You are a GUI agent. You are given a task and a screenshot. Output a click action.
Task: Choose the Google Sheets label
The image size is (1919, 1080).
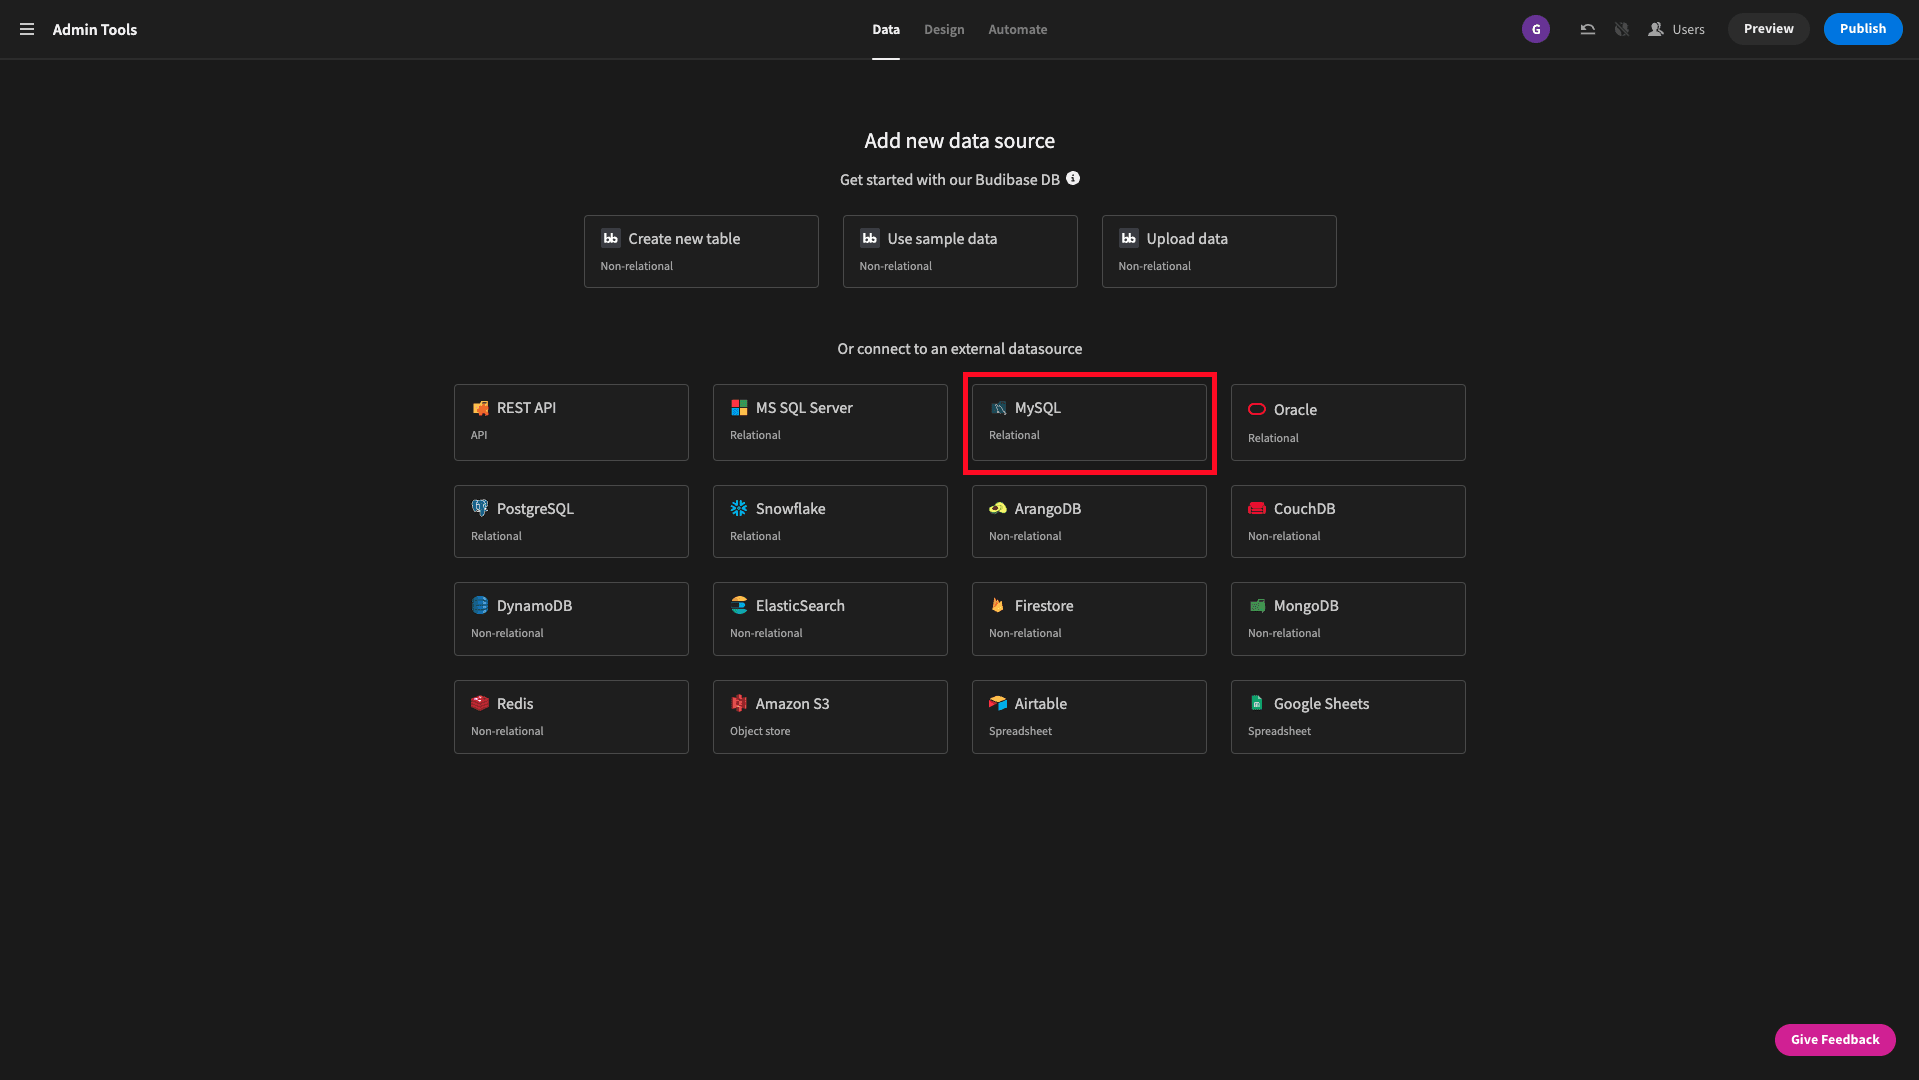click(1321, 704)
